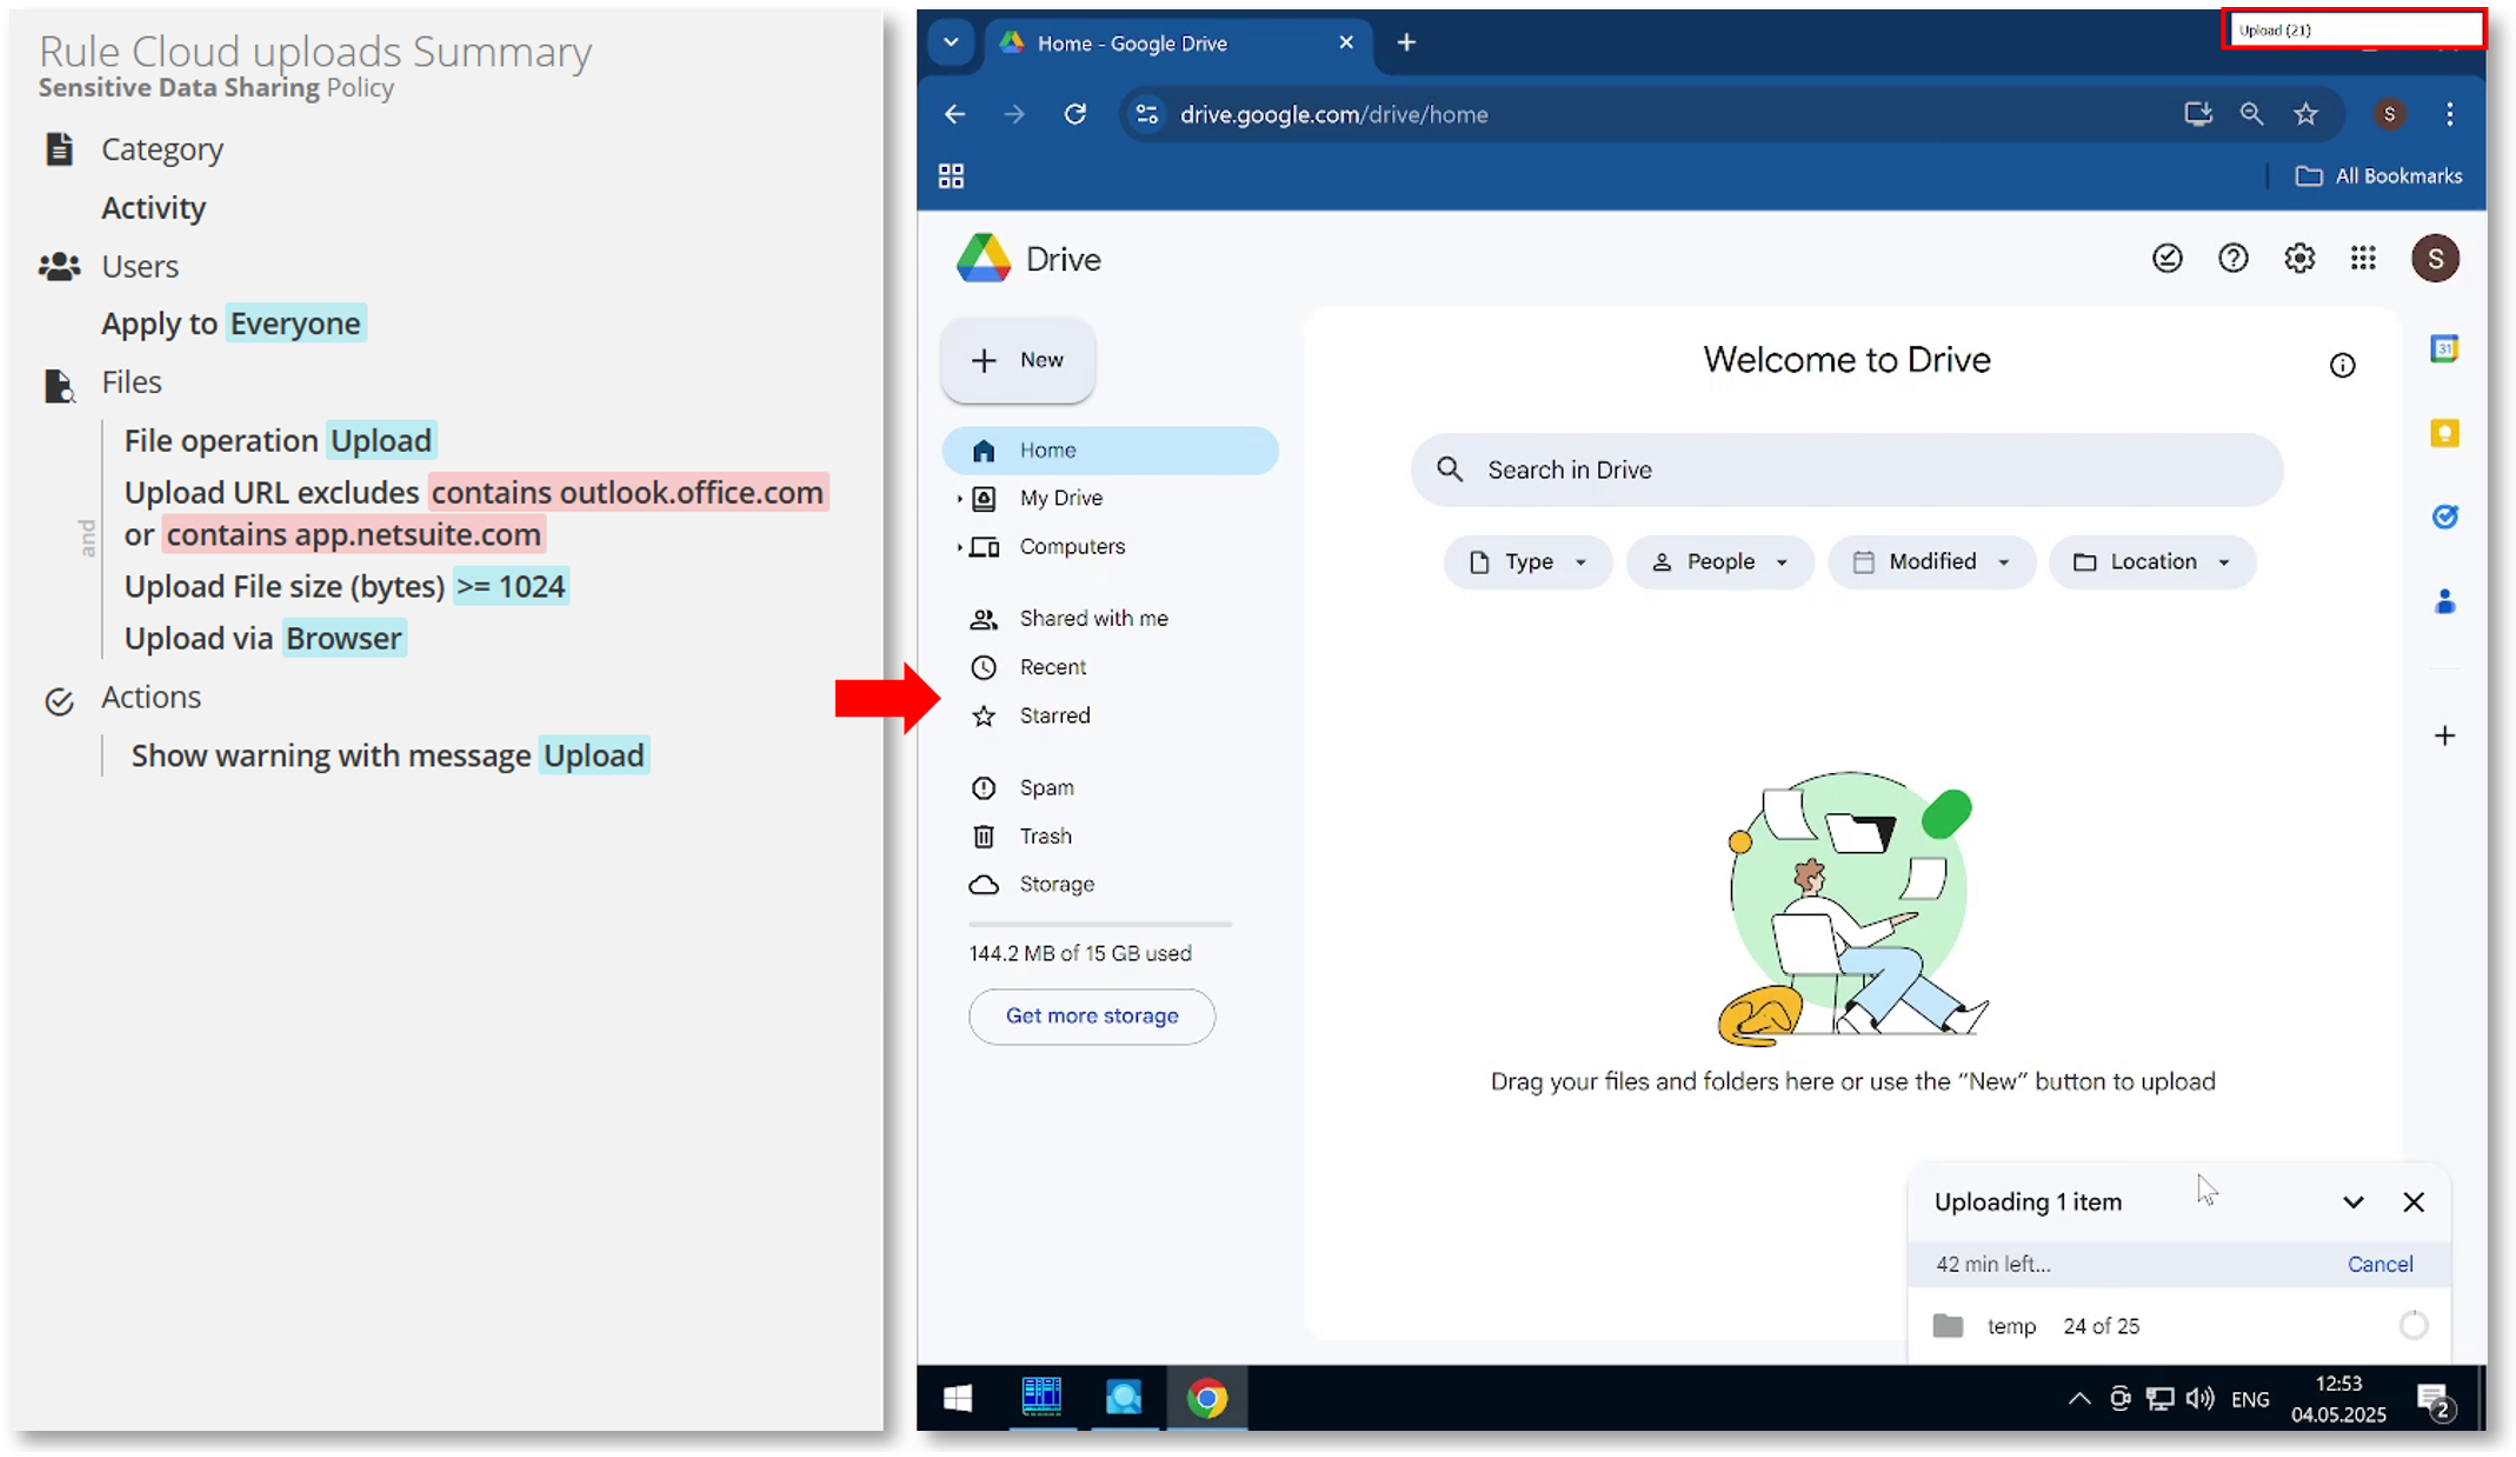The image size is (2516, 1457).
Task: Open Chrome three-dot menu
Action: point(2448,114)
